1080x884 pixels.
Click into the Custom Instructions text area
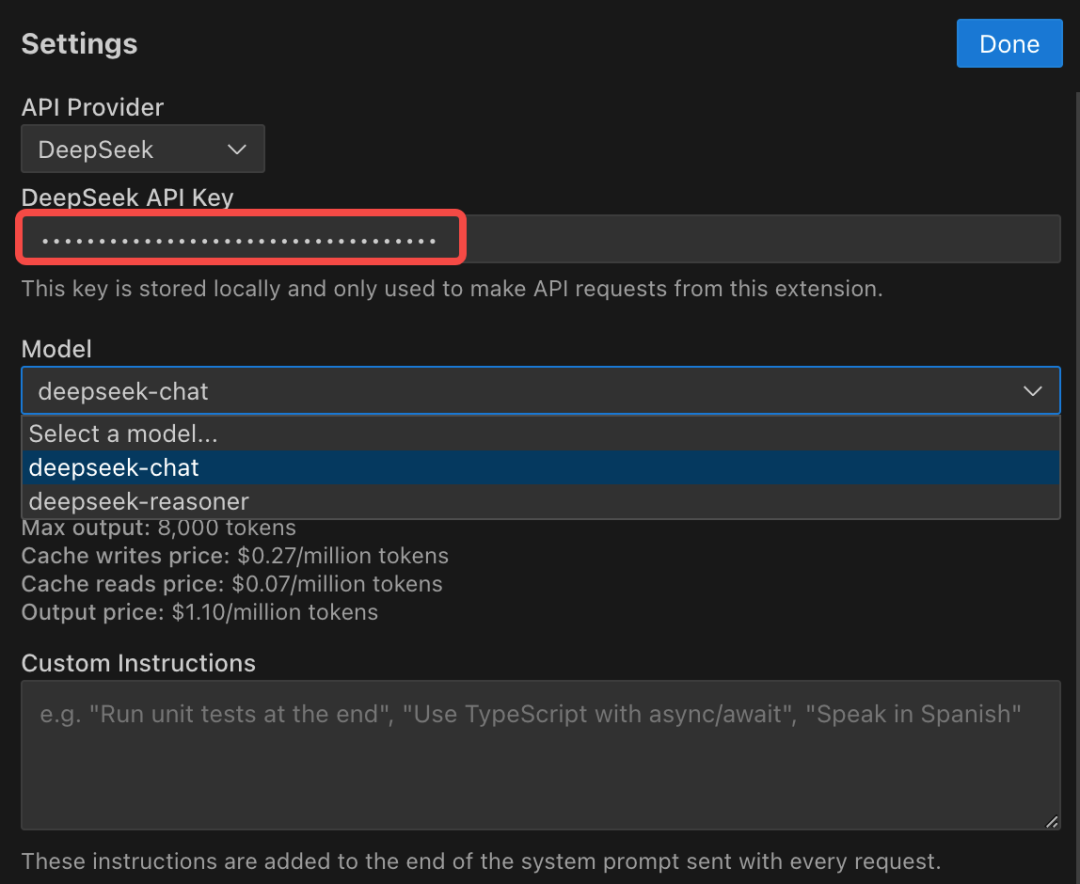(x=541, y=755)
